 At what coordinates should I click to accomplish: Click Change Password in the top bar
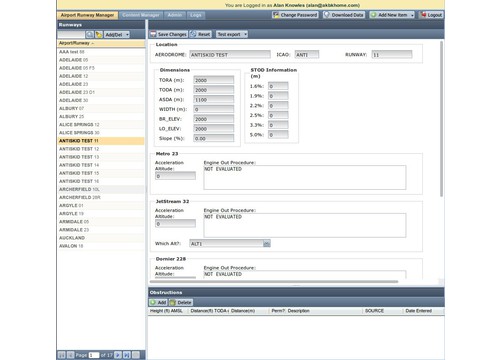295,15
